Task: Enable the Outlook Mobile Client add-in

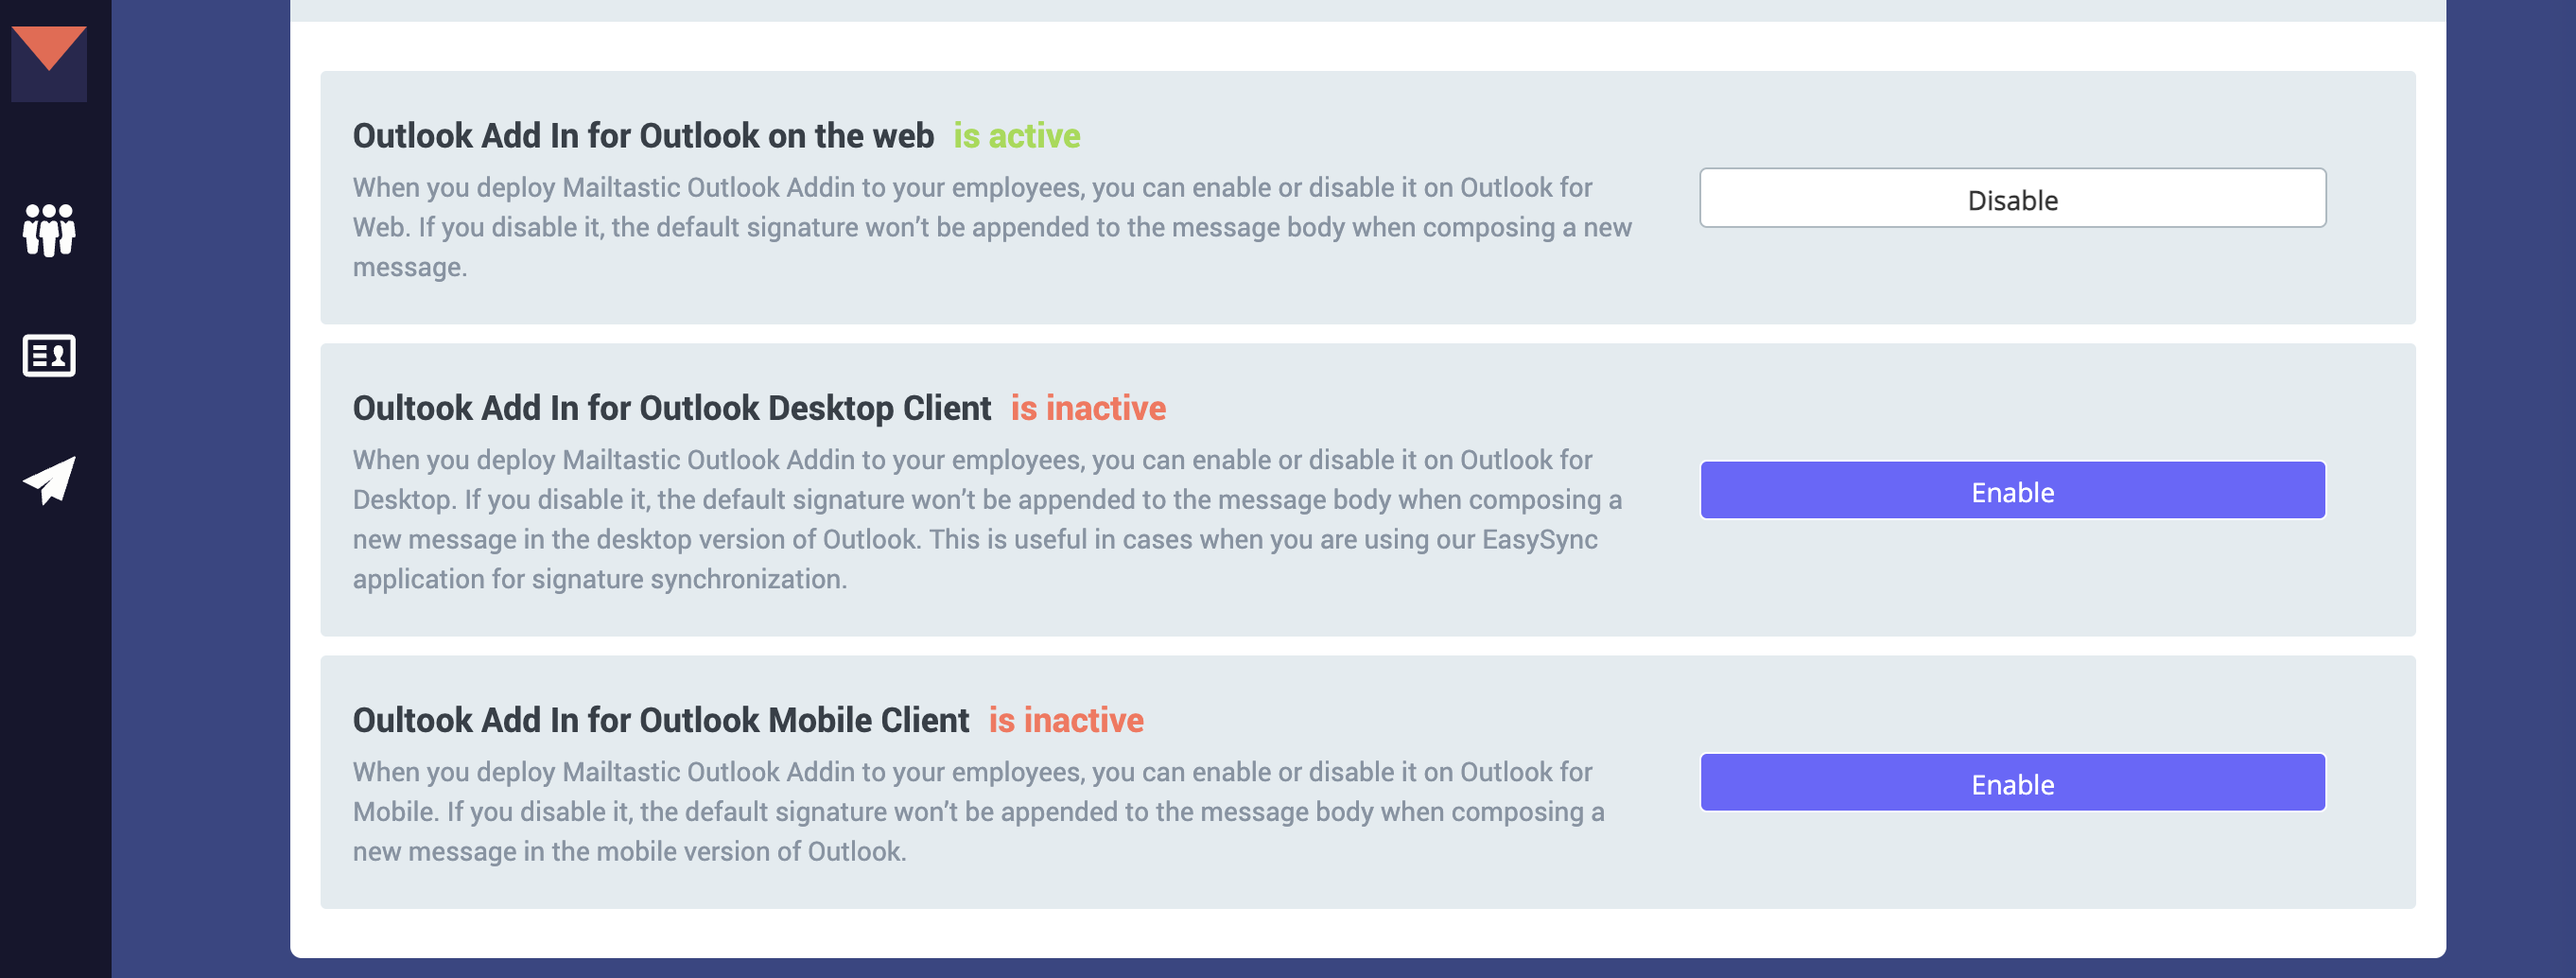Action: 2012,783
